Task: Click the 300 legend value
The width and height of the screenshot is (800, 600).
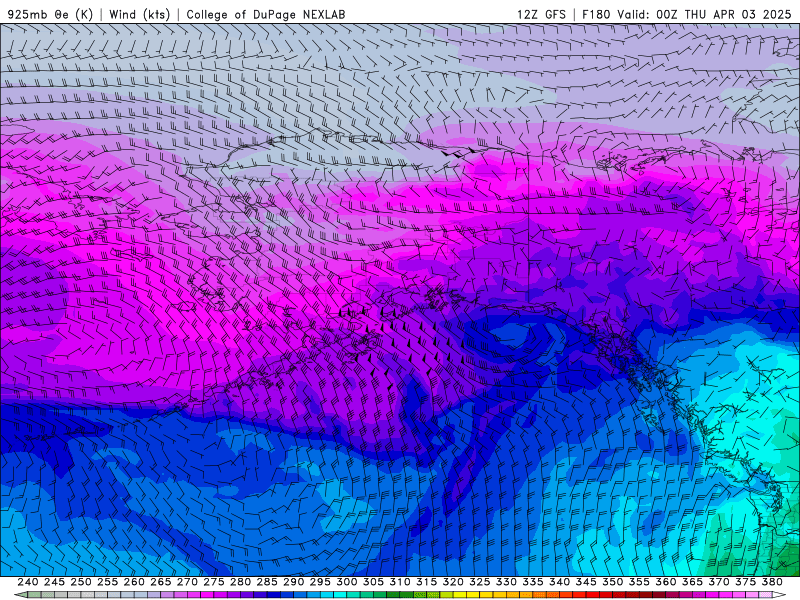Action: click(x=346, y=582)
